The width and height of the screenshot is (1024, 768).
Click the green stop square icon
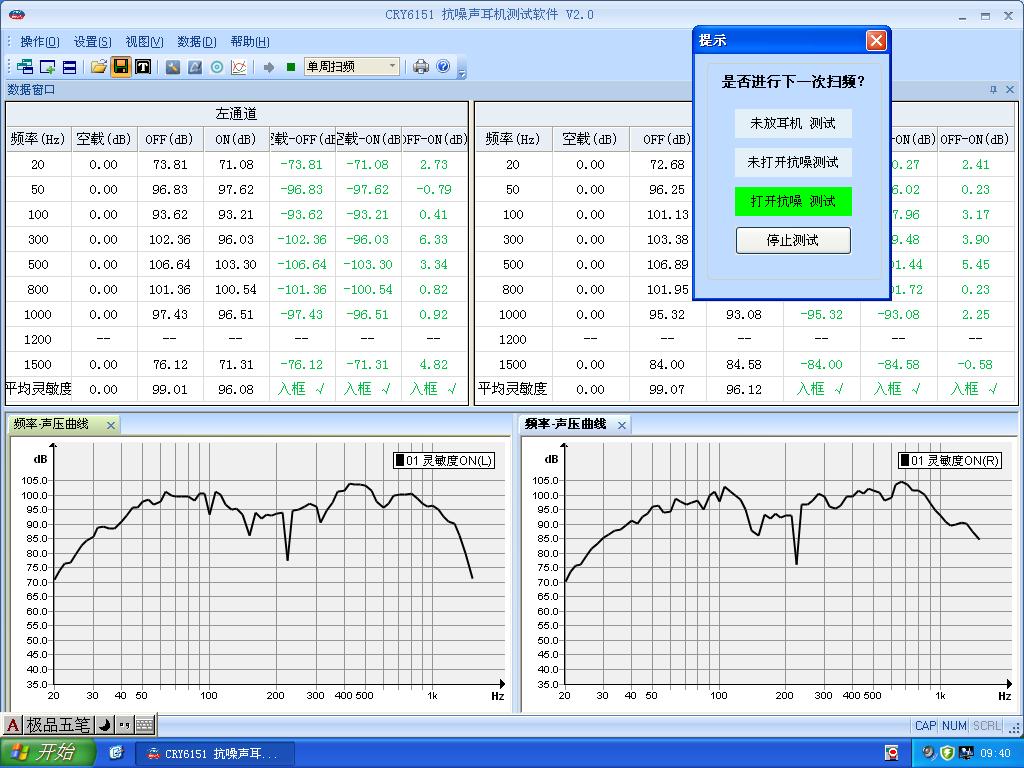tap(291, 67)
